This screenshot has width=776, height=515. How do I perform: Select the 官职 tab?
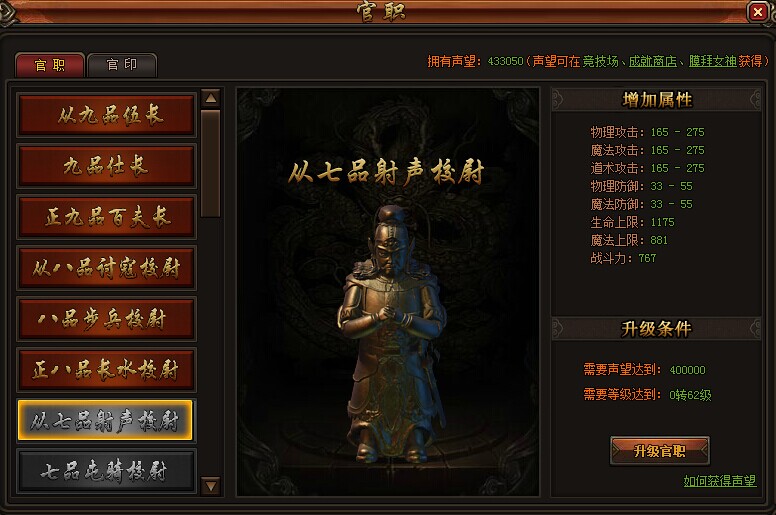click(x=50, y=65)
